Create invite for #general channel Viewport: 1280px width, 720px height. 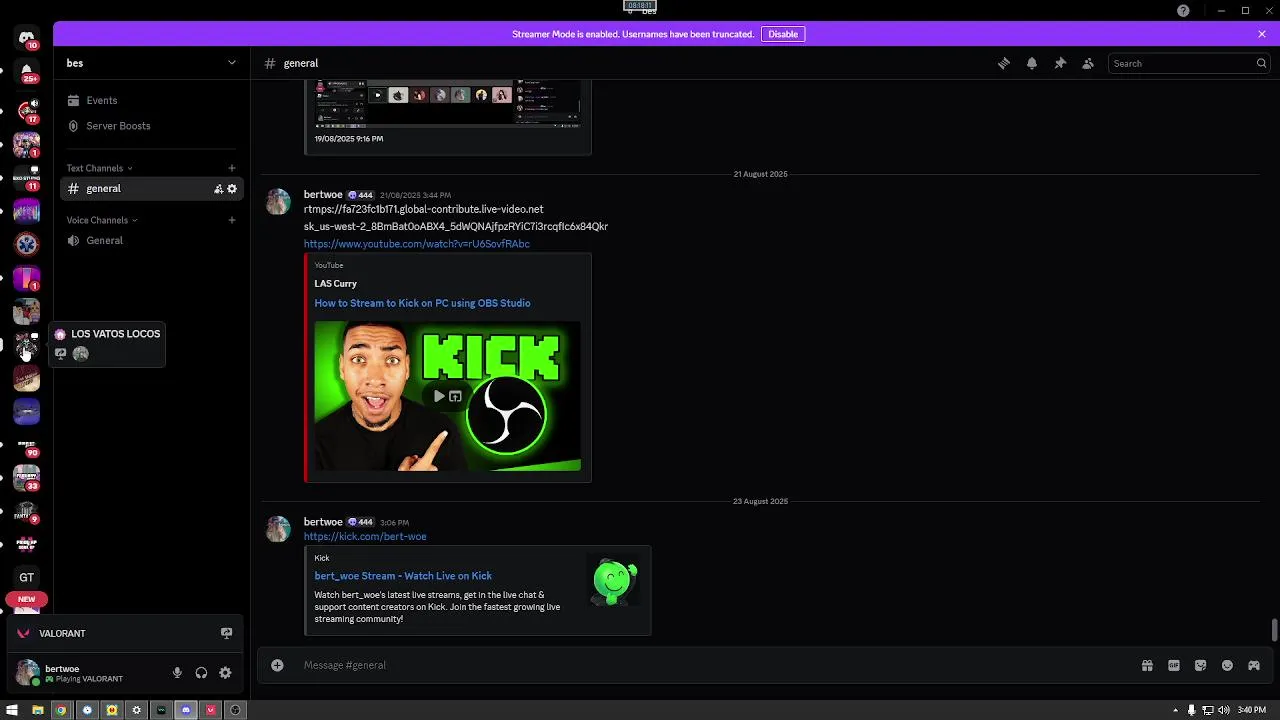[x=219, y=188]
